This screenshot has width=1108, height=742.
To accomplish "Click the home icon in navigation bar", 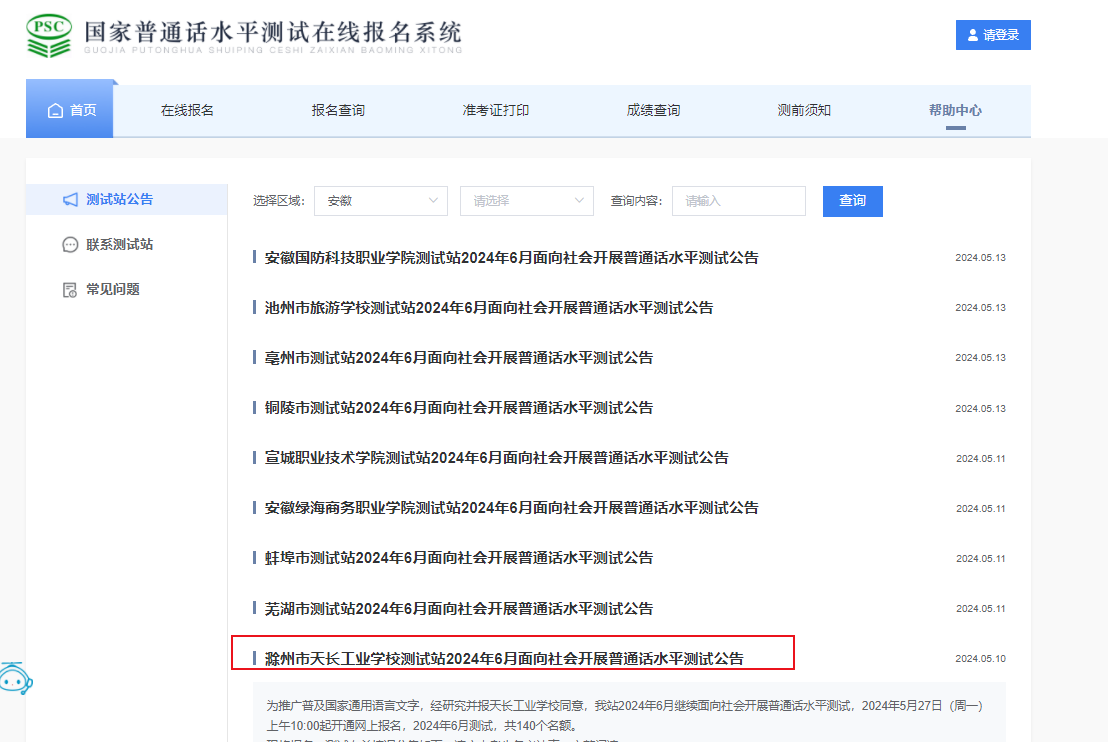I will [55, 110].
